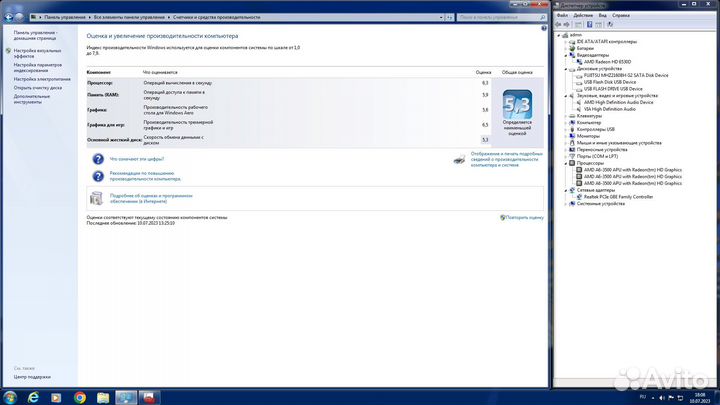Open 'Панель управления - домашняя страница' link
The width and height of the screenshot is (720, 405).
click(x=35, y=35)
